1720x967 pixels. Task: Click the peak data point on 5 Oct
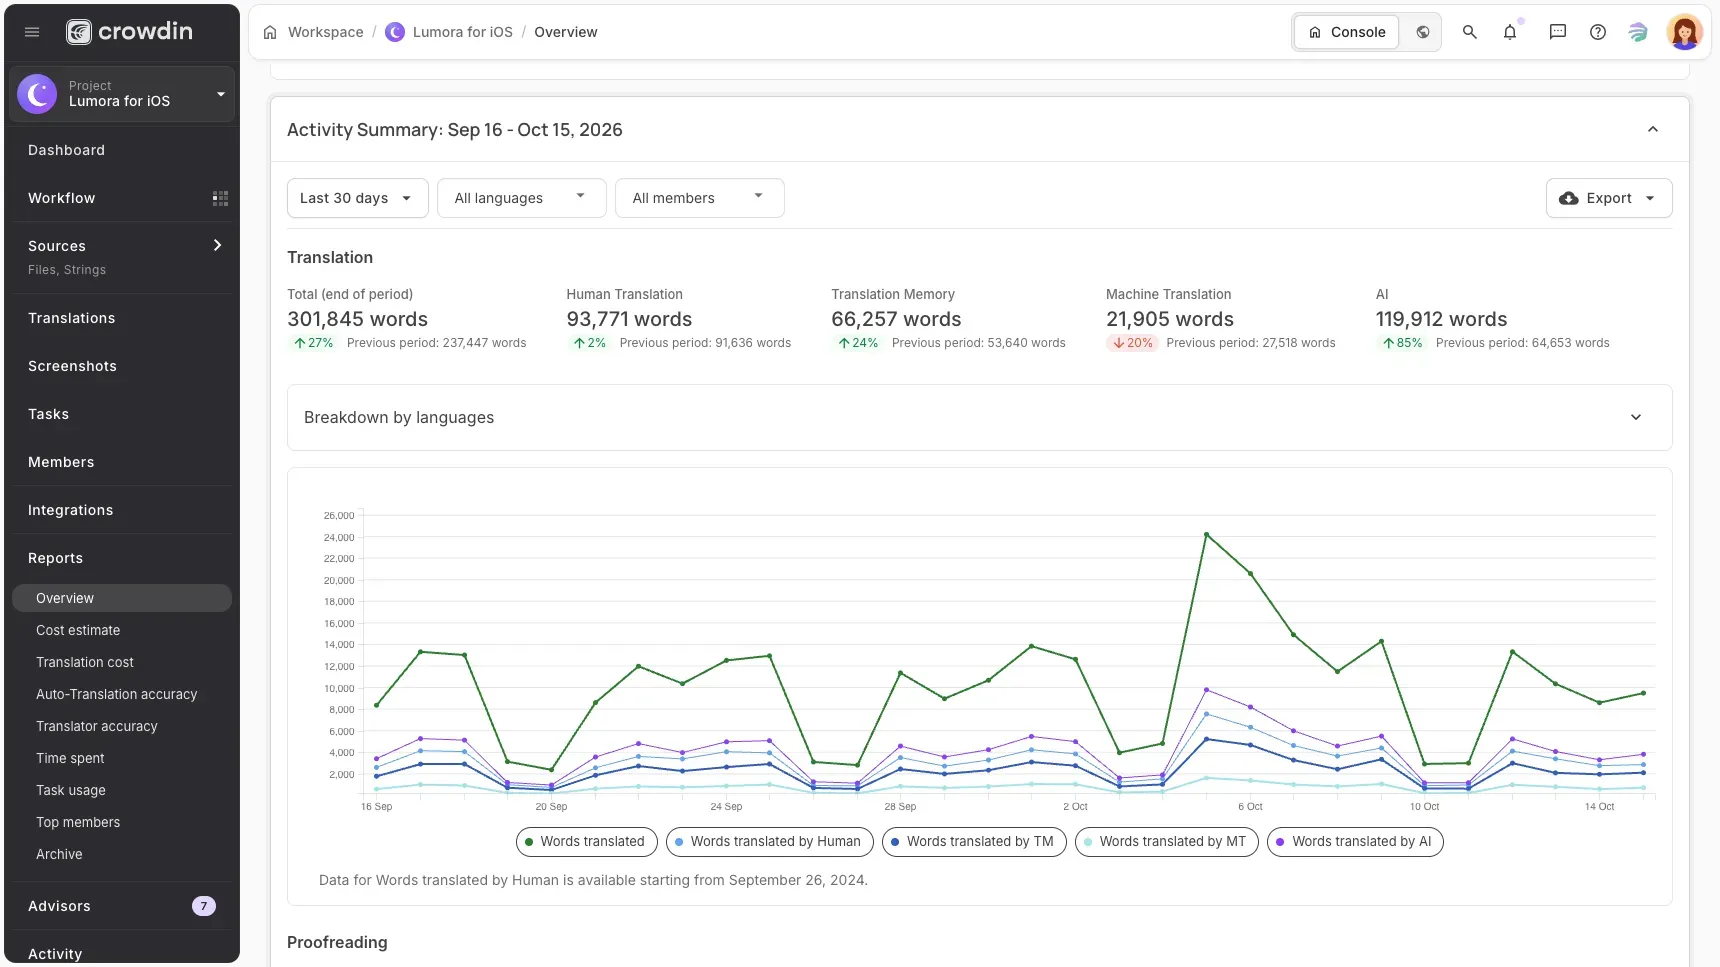pos(1206,535)
